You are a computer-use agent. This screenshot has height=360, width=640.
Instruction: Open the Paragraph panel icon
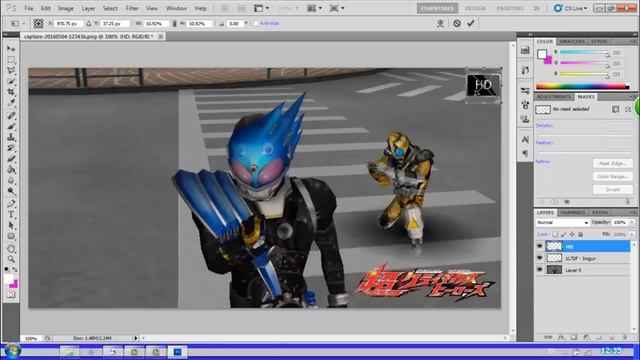click(x=525, y=153)
